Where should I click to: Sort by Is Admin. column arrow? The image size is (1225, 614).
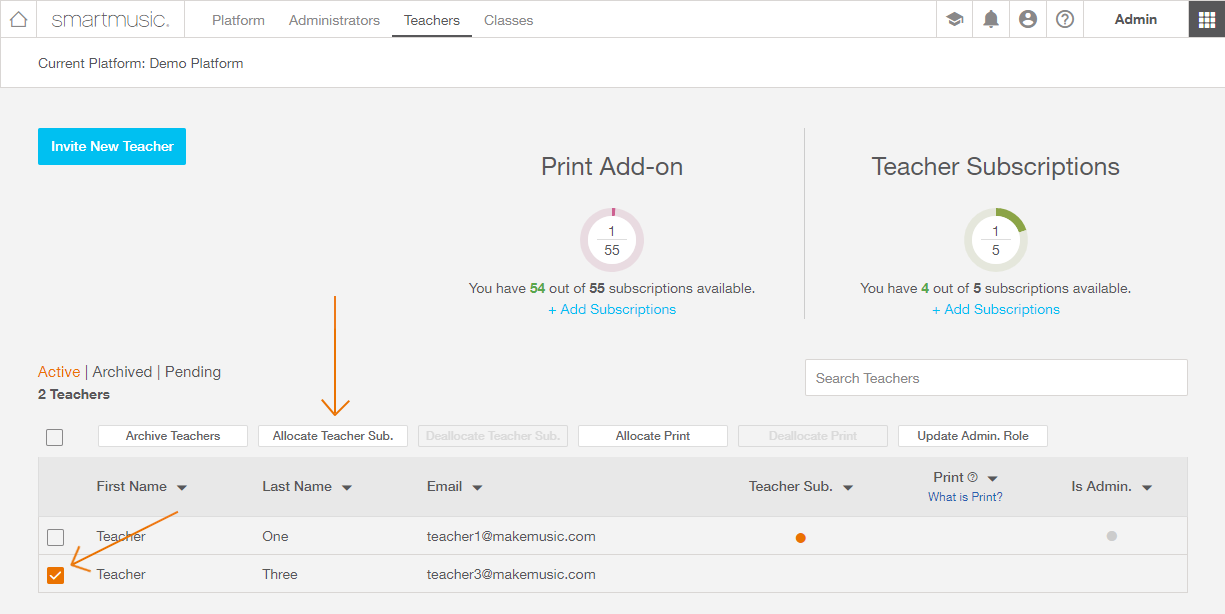pos(1147,488)
